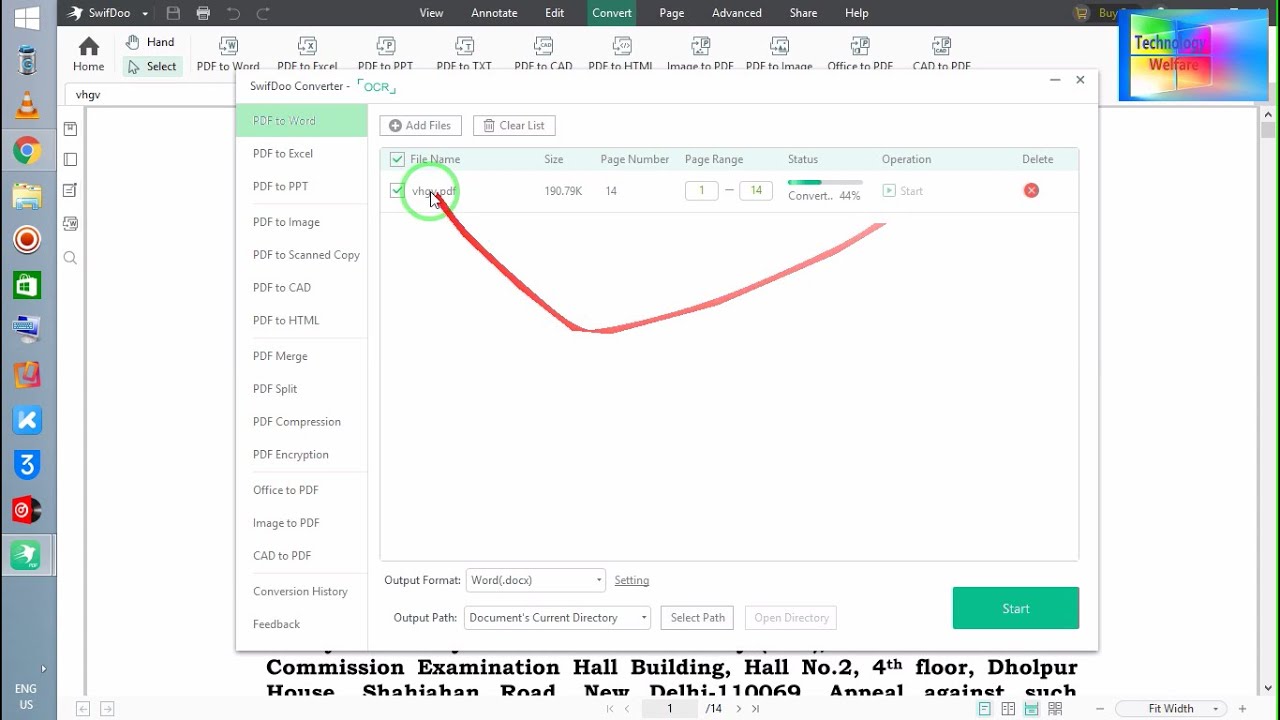1280x720 pixels.
Task: Zoom in with the plus icon
Action: pyautogui.click(x=1242, y=709)
